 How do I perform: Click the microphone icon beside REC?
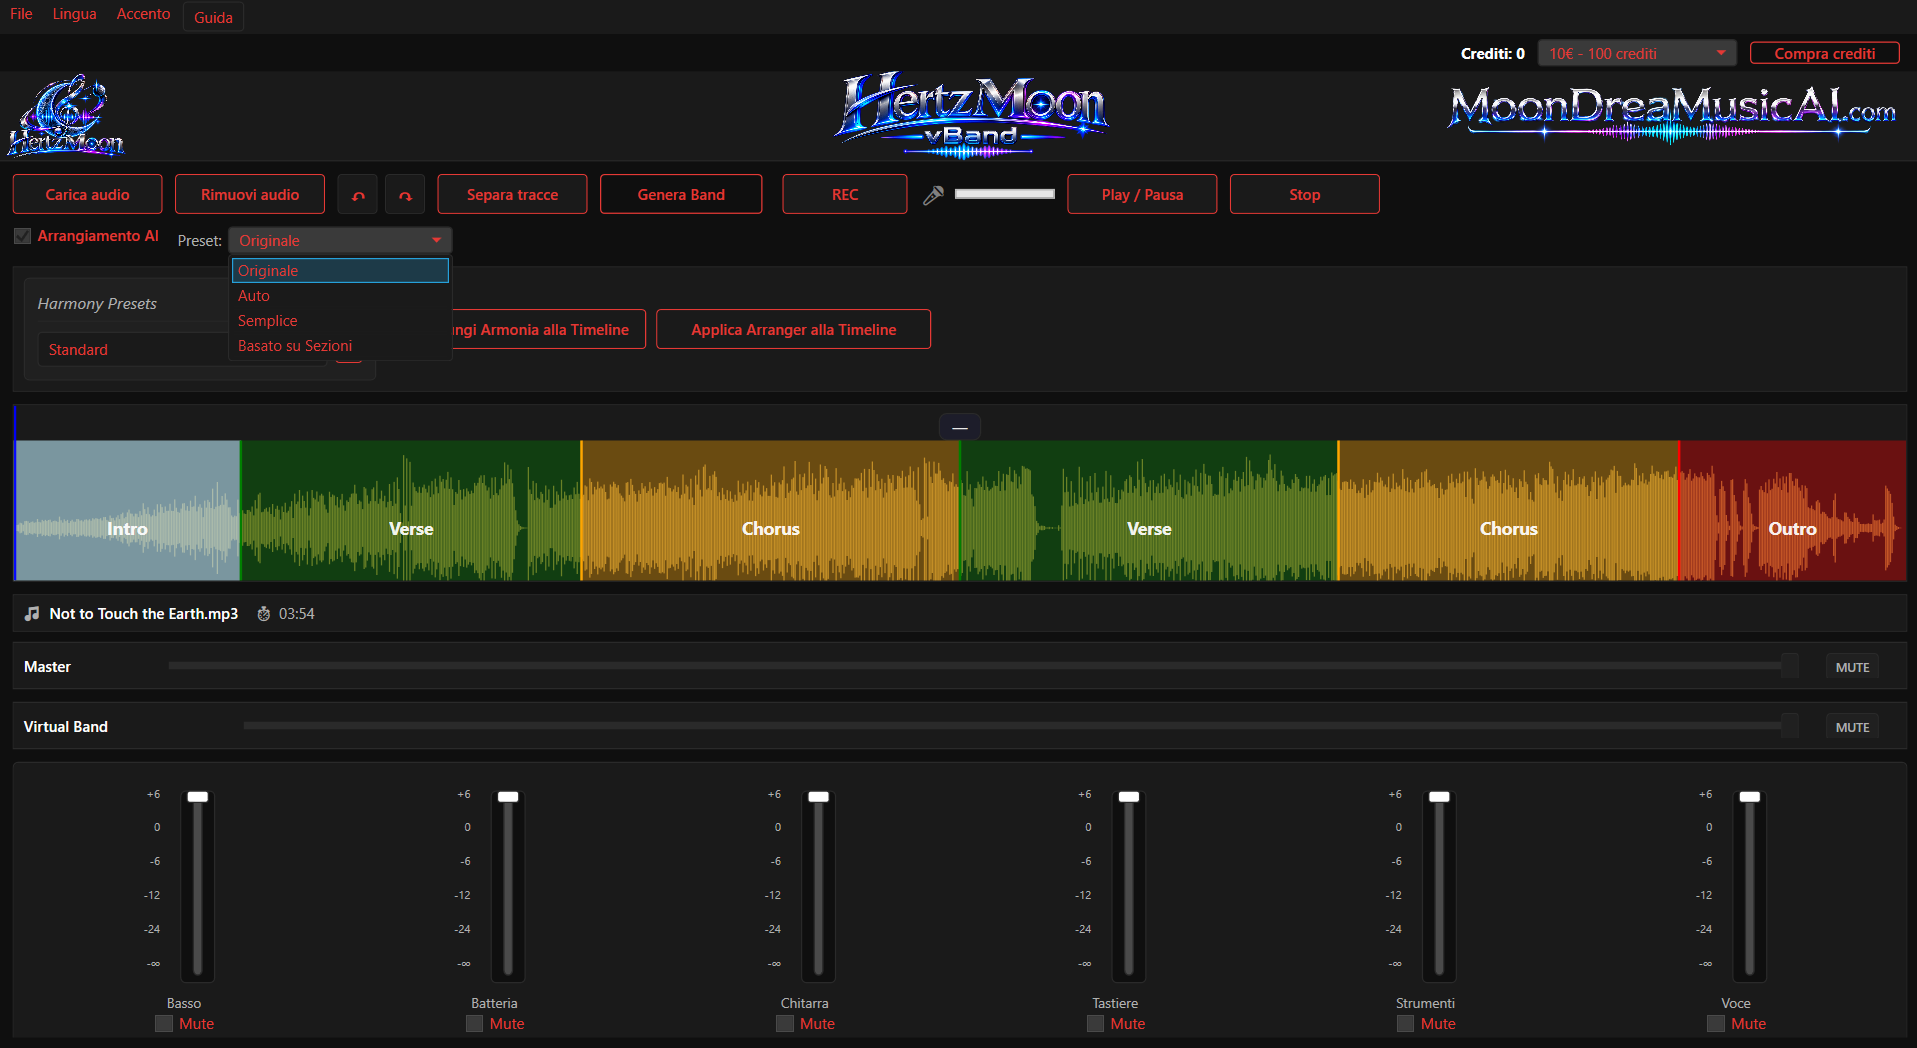[933, 195]
